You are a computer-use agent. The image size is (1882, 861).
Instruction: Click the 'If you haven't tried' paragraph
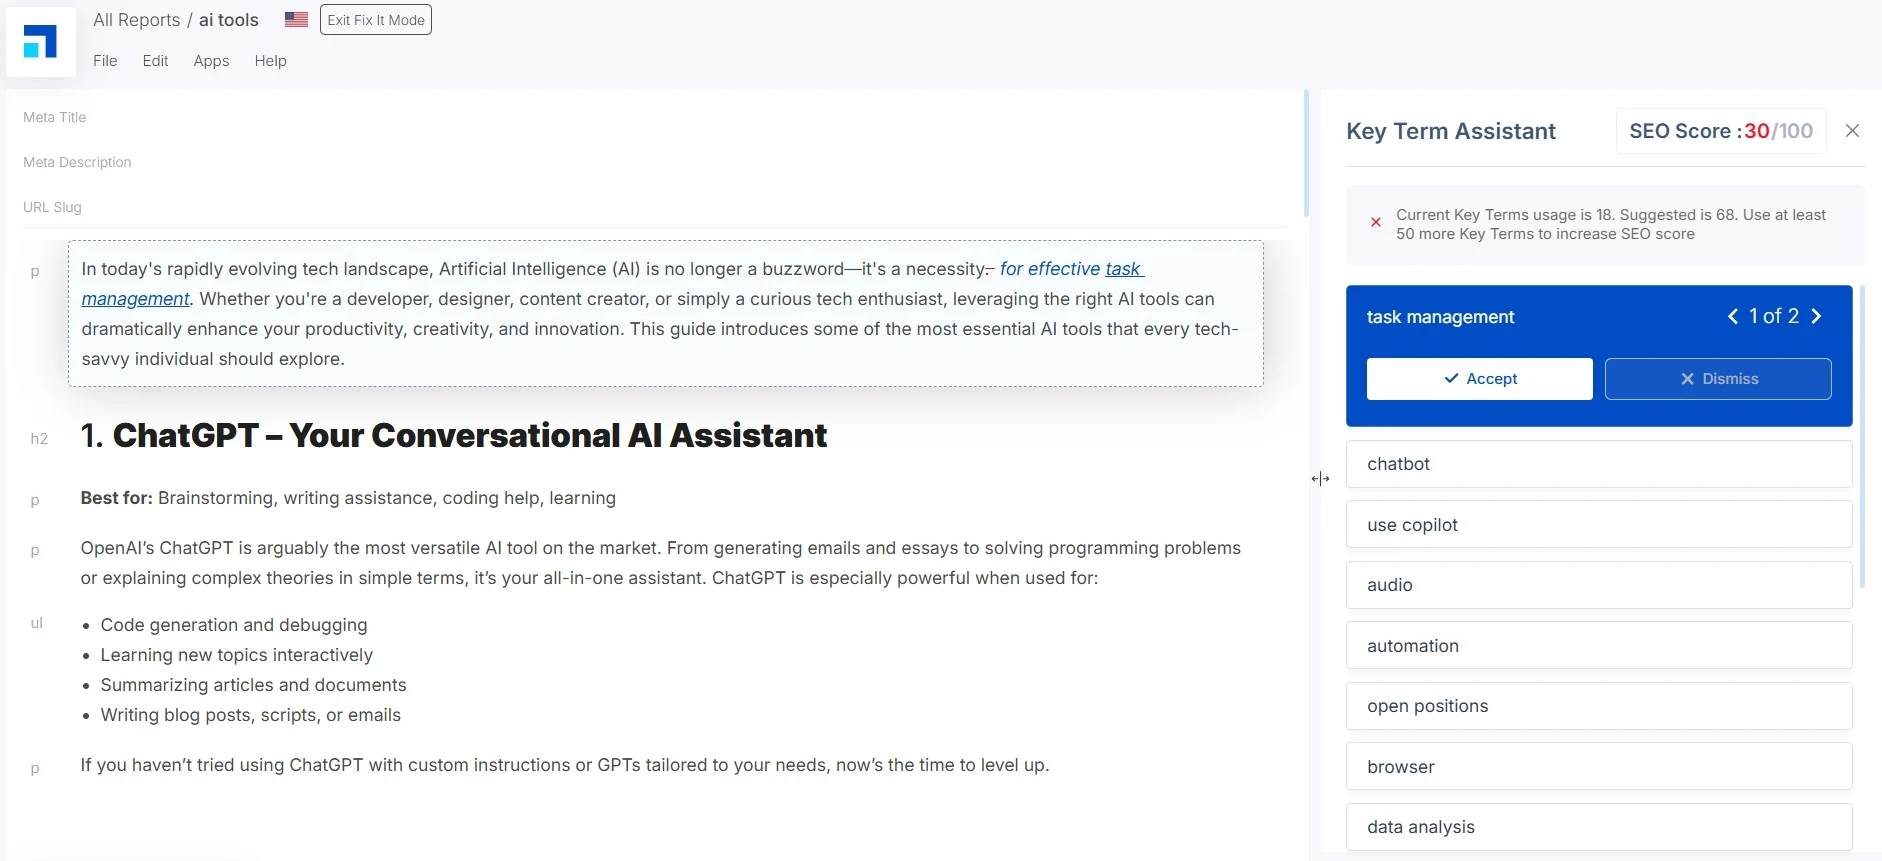click(x=565, y=765)
